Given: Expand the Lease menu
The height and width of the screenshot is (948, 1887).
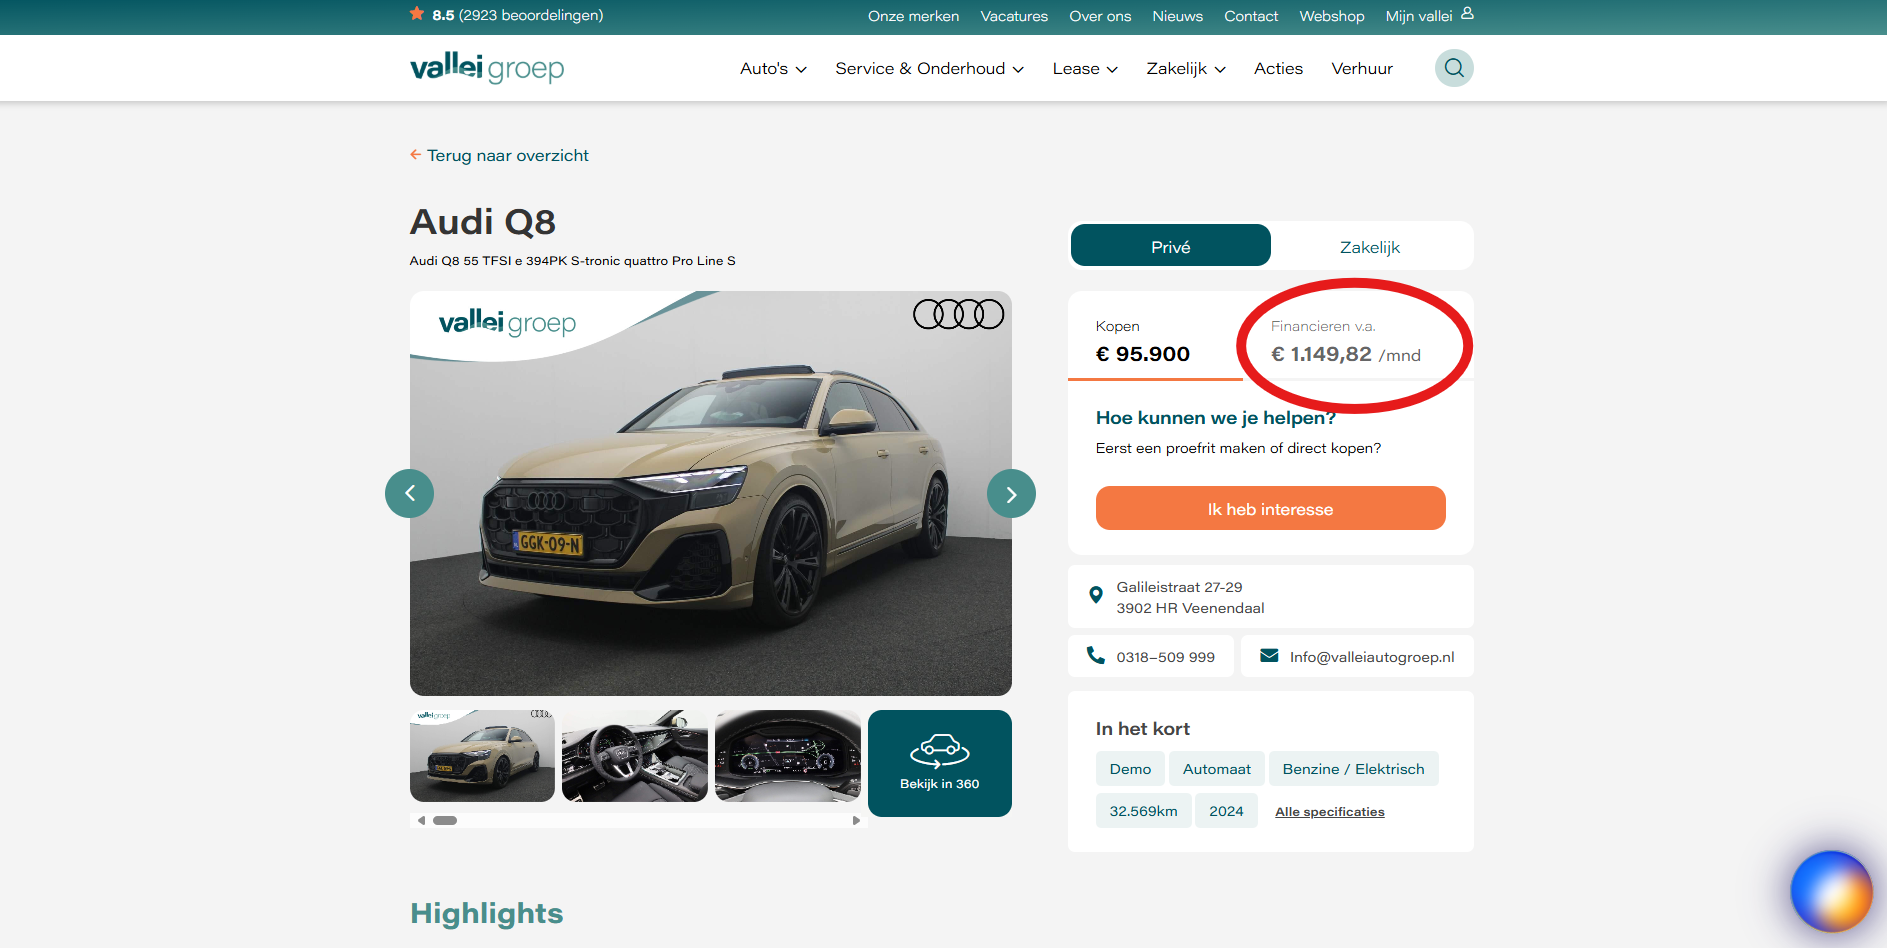Looking at the screenshot, I should click(1085, 68).
